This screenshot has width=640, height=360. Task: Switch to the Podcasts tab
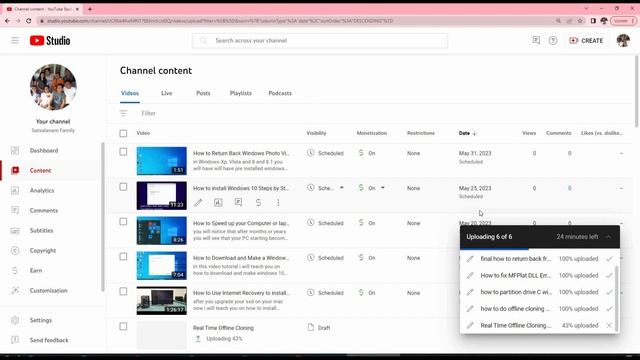(x=280, y=93)
